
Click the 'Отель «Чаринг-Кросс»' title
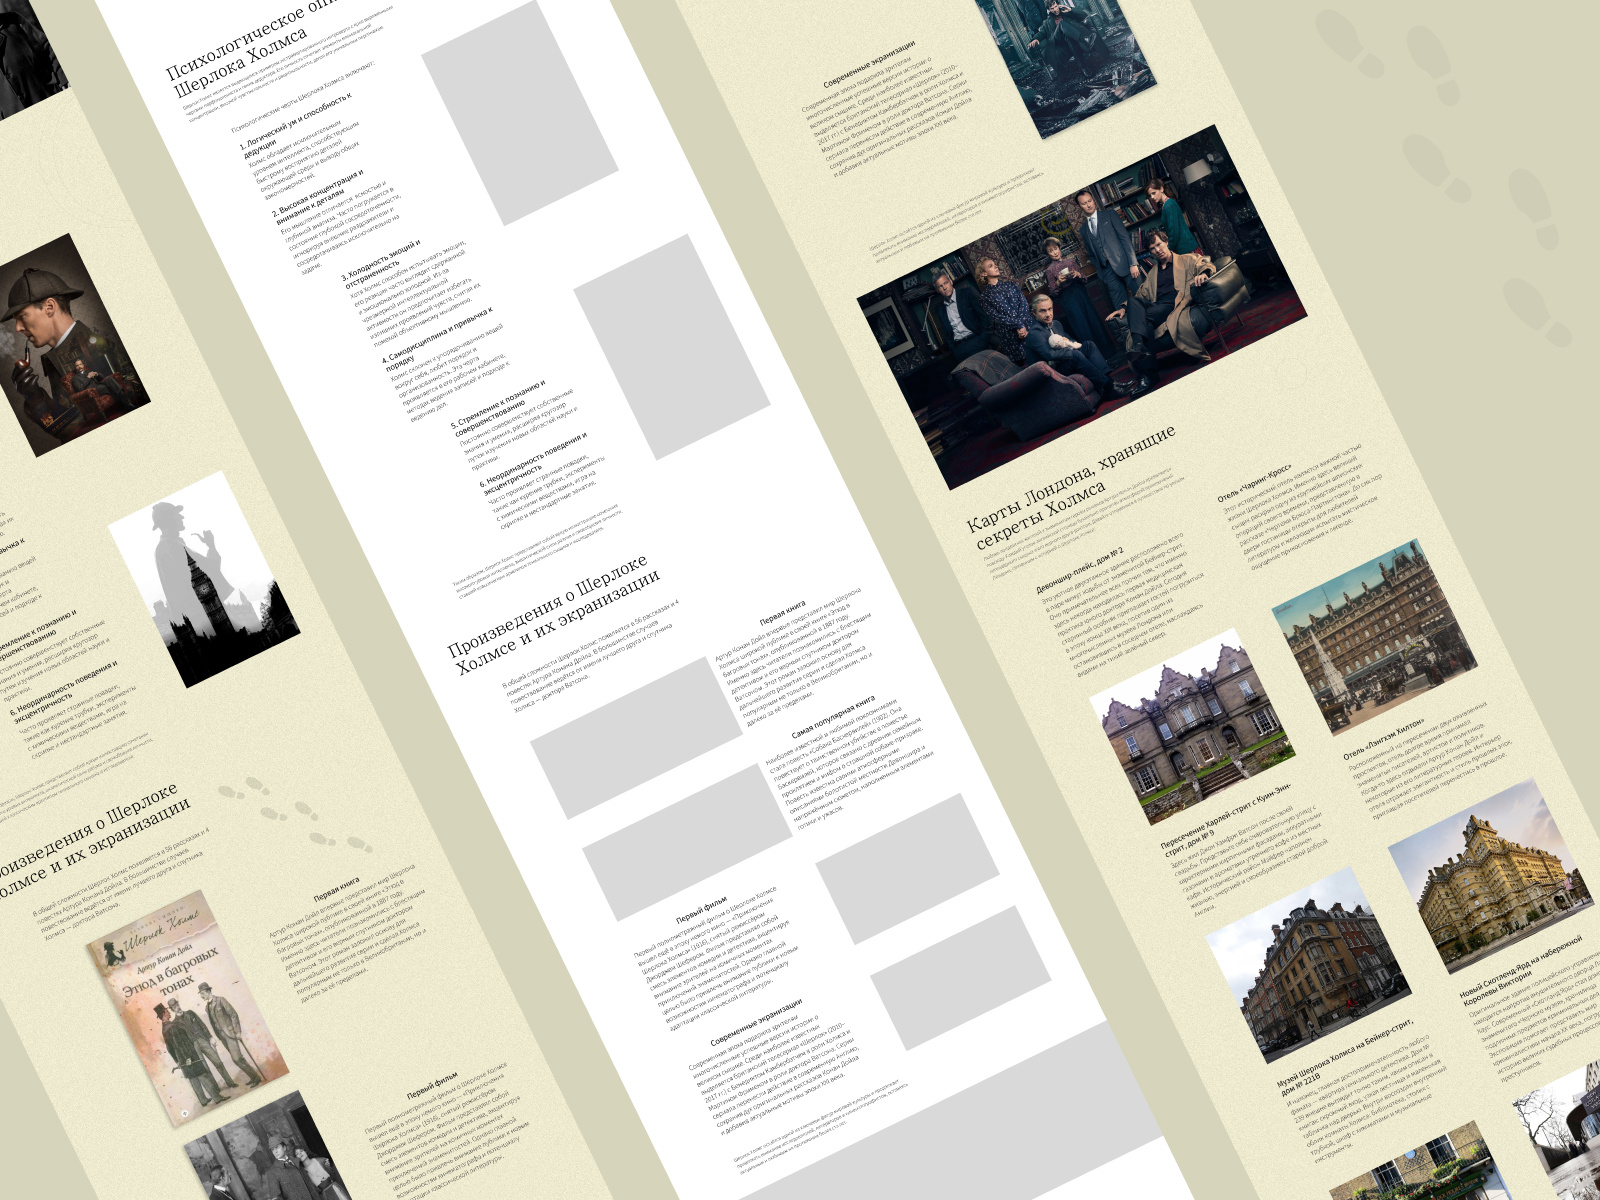[x=1255, y=483]
